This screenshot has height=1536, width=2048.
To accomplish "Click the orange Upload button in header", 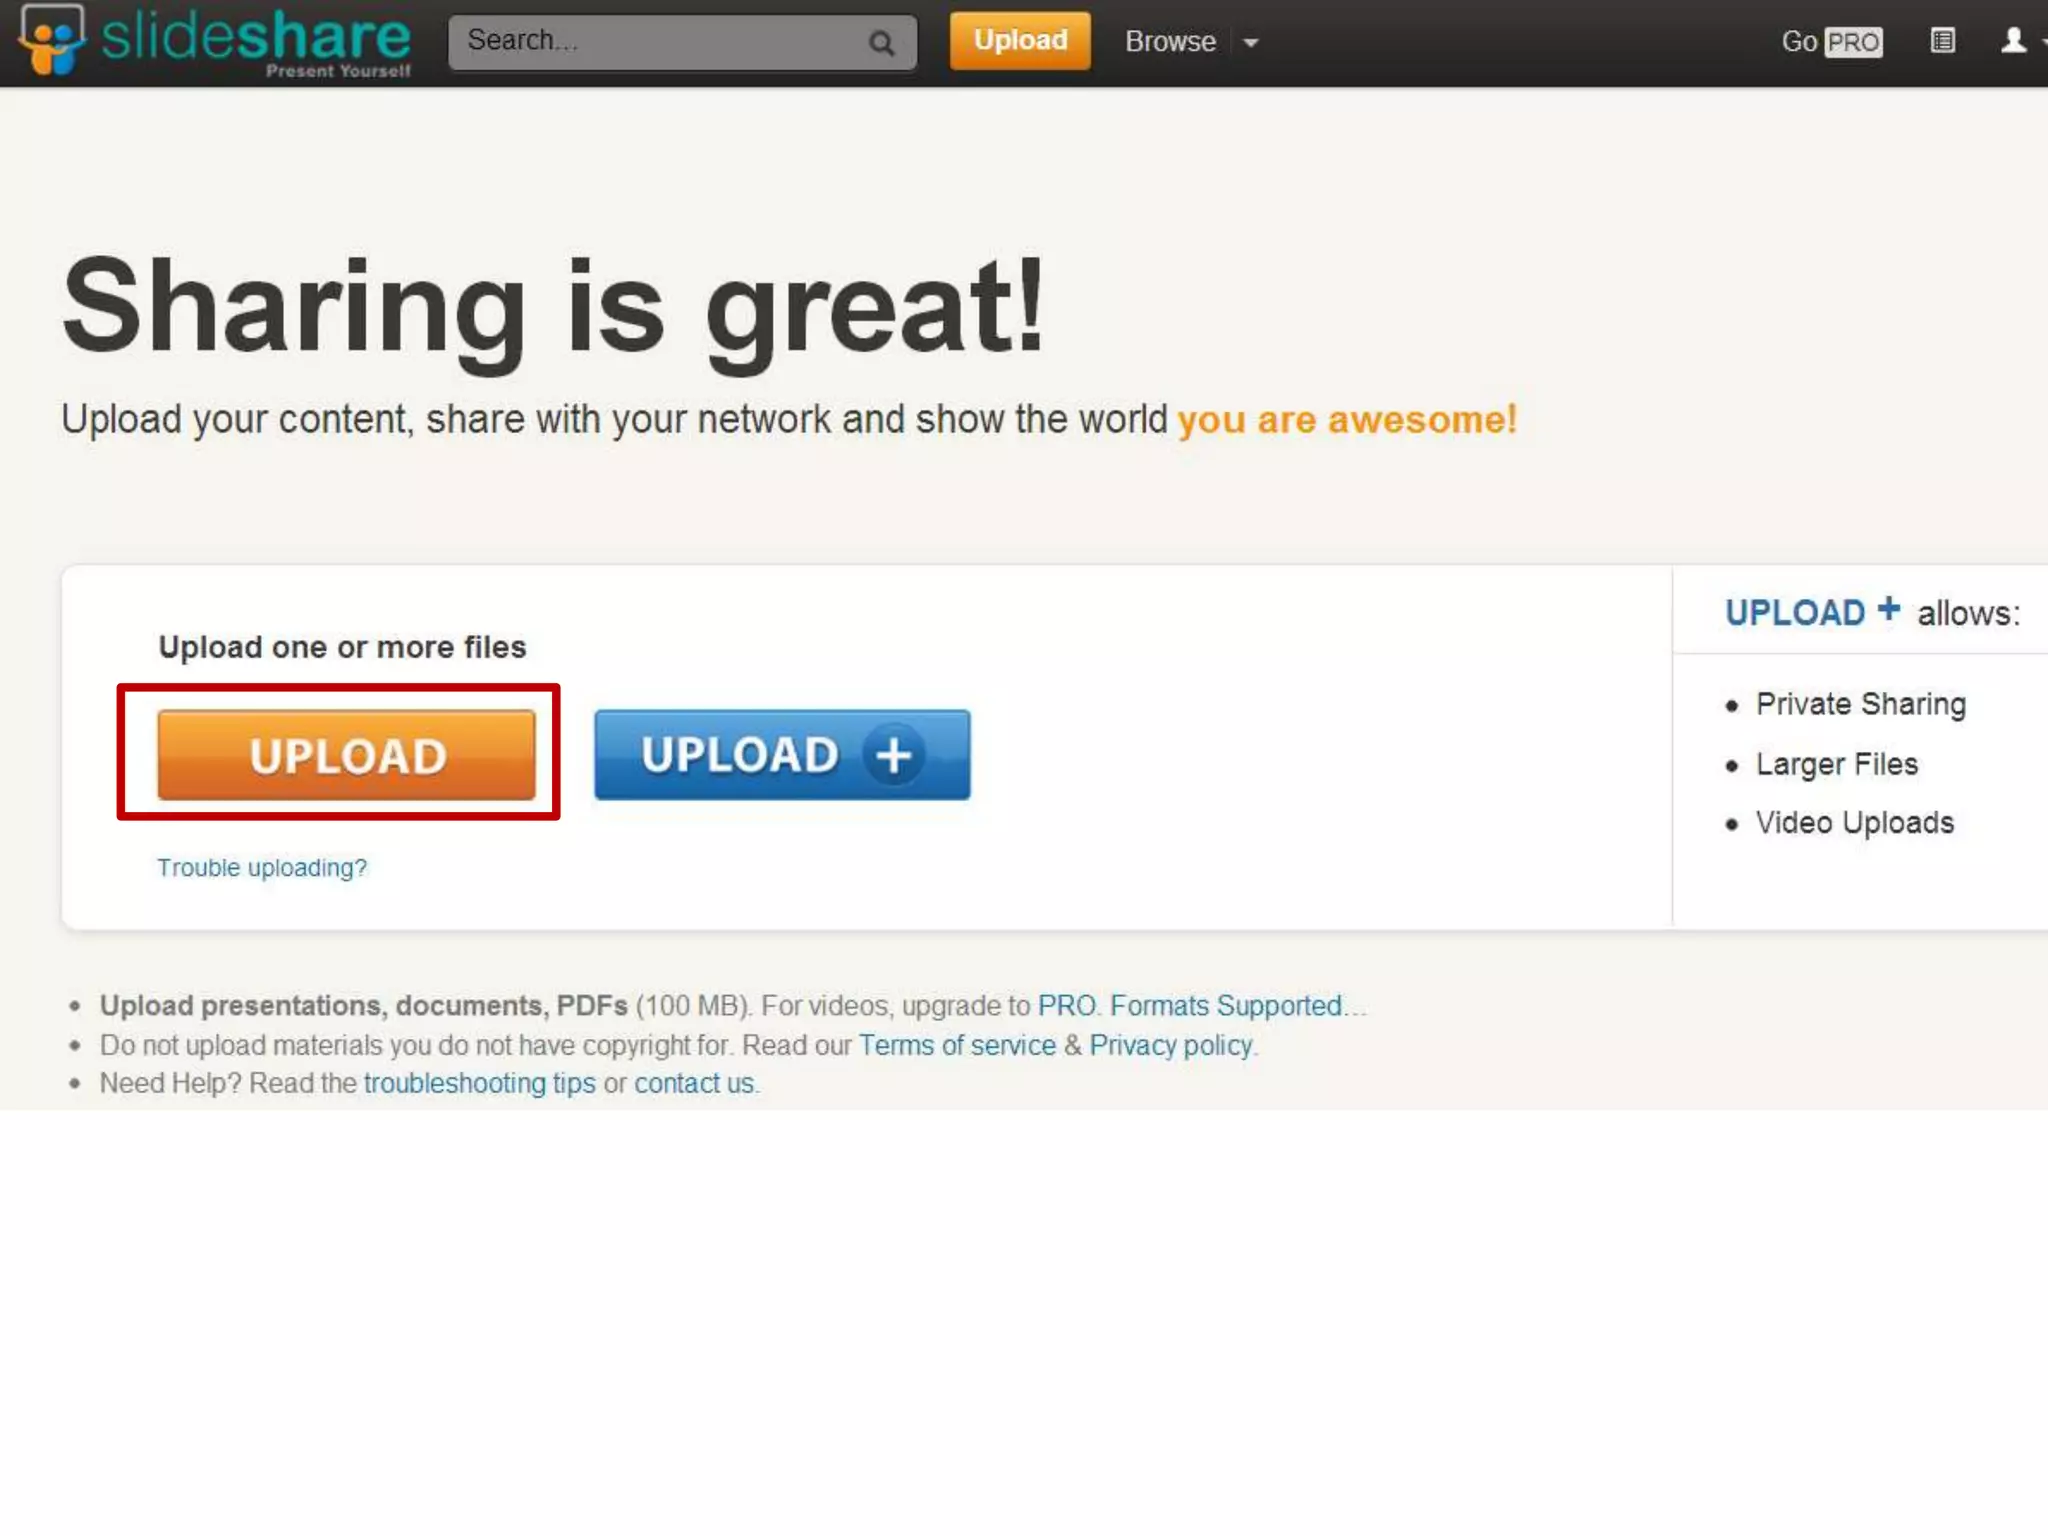I will point(1020,41).
